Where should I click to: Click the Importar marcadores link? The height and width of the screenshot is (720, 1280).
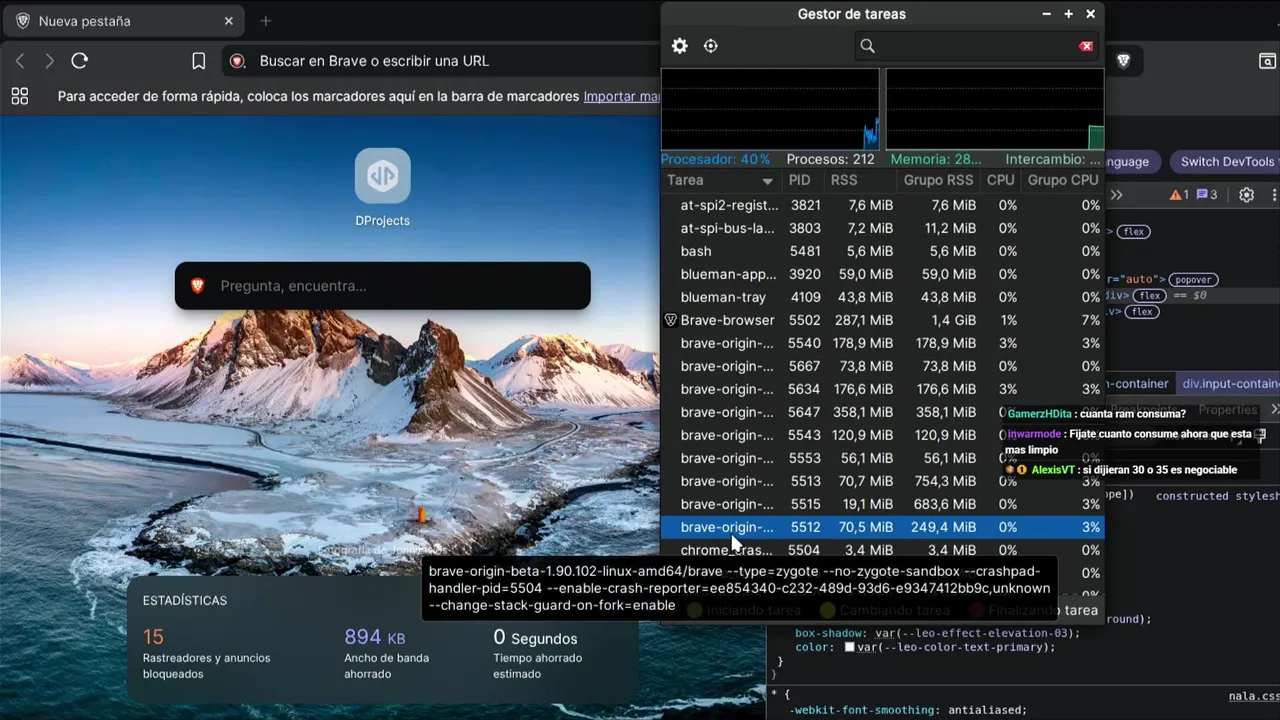[622, 96]
